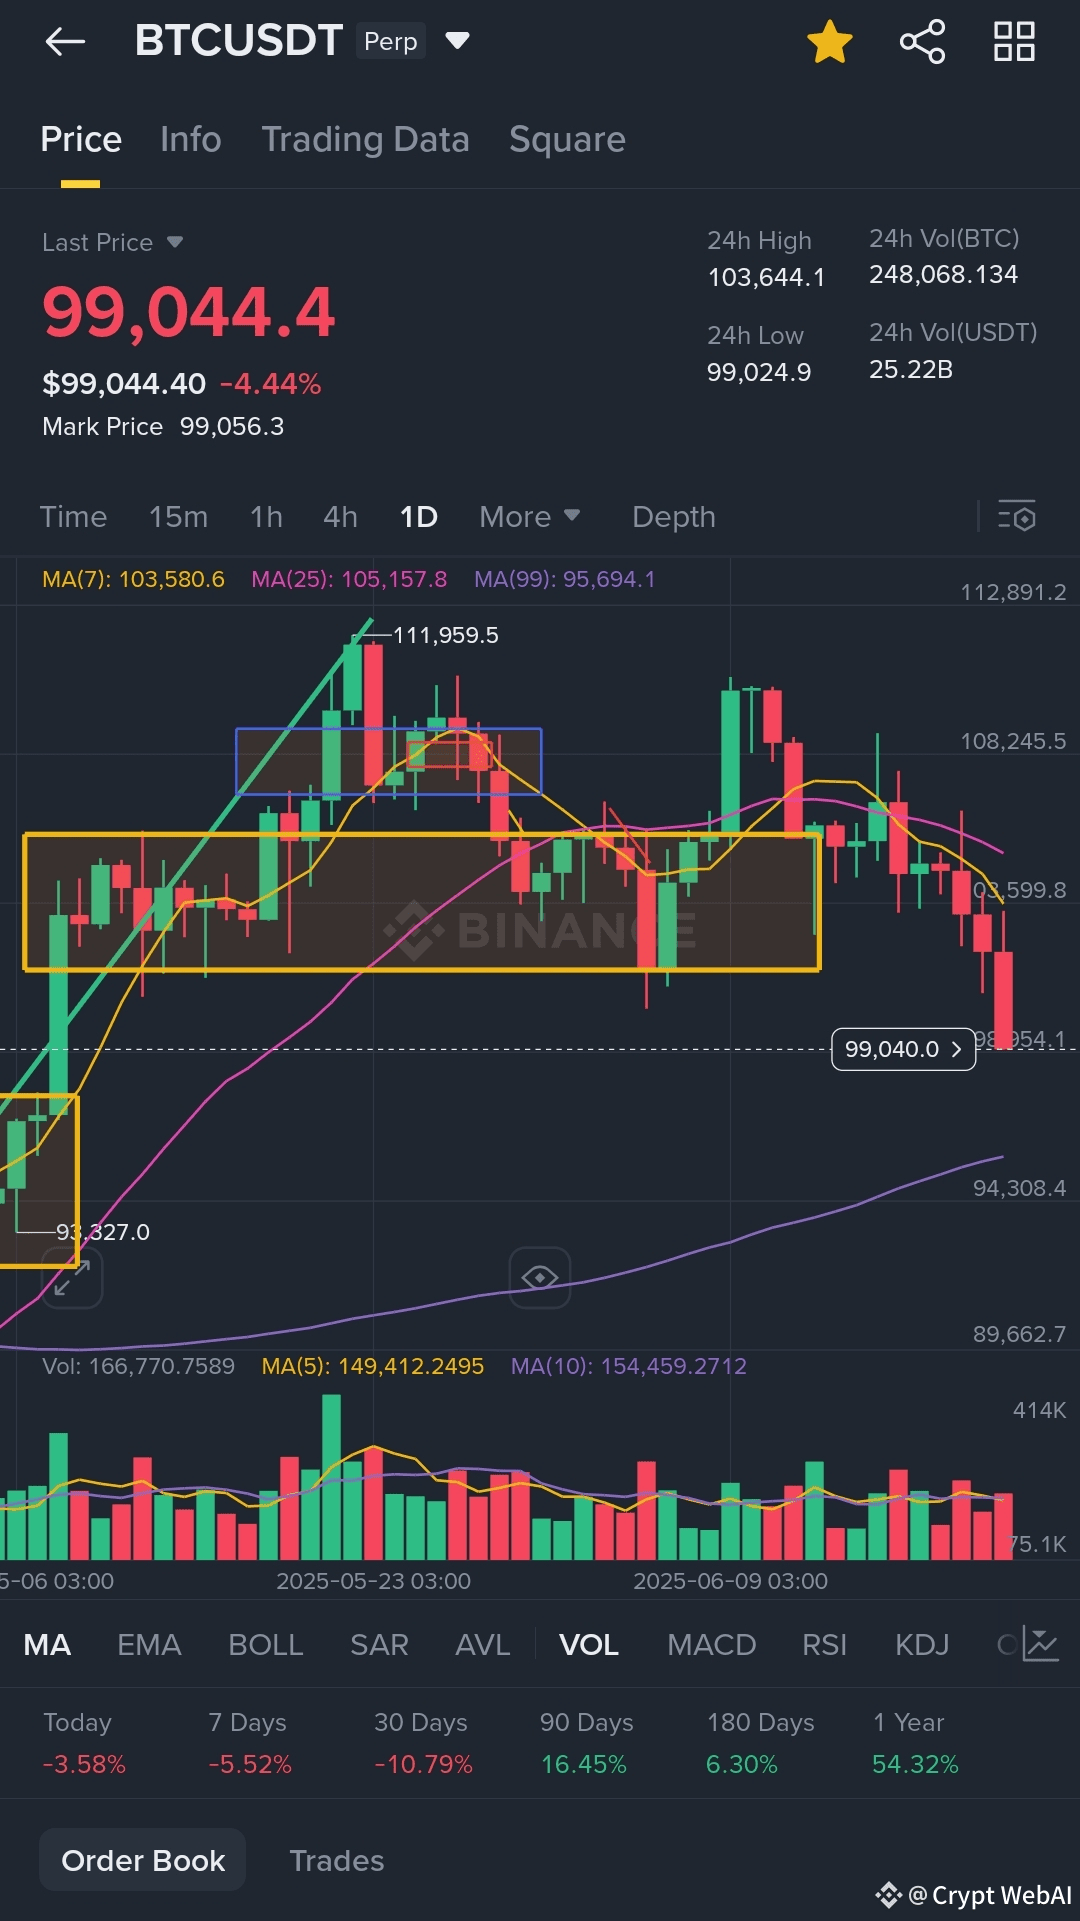1080x1921 pixels.
Task: Select the 1h interval
Action: click(266, 517)
